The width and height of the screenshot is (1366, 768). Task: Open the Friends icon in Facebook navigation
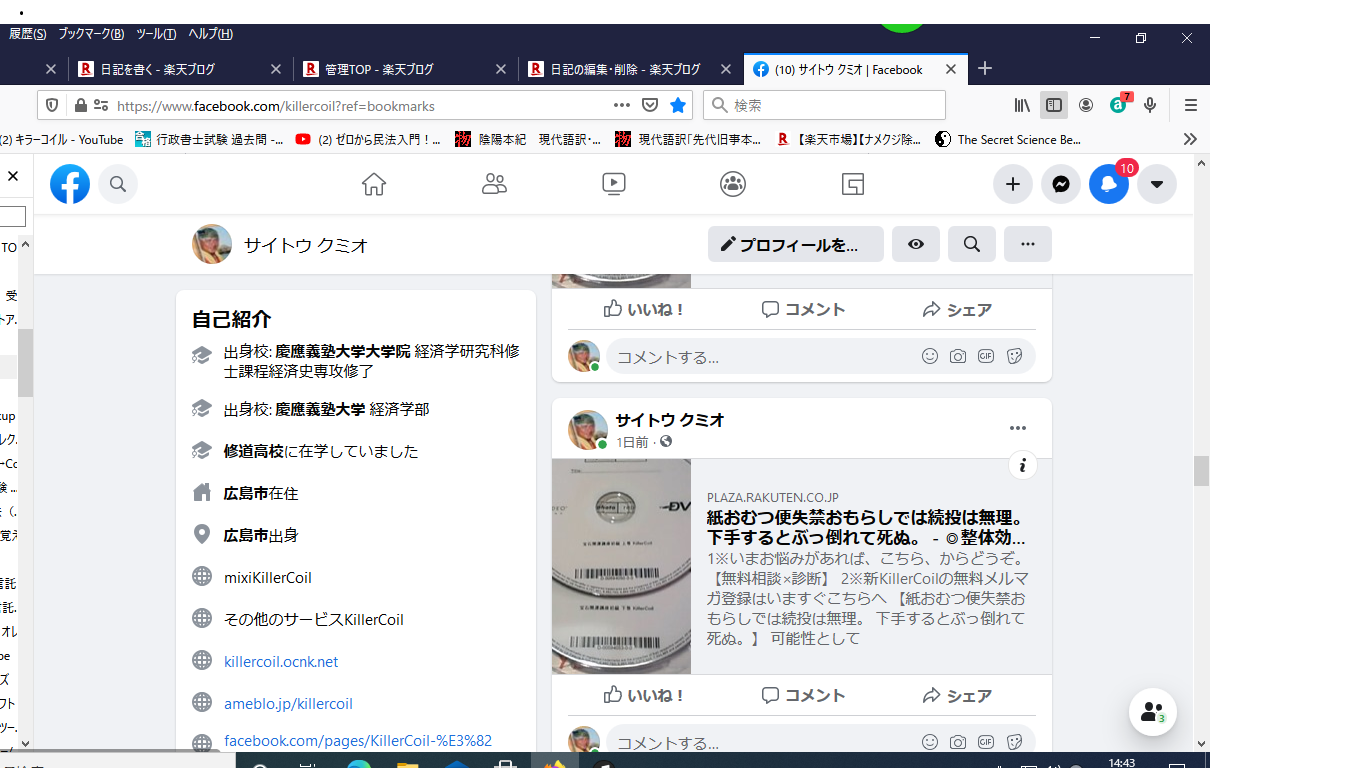(494, 184)
